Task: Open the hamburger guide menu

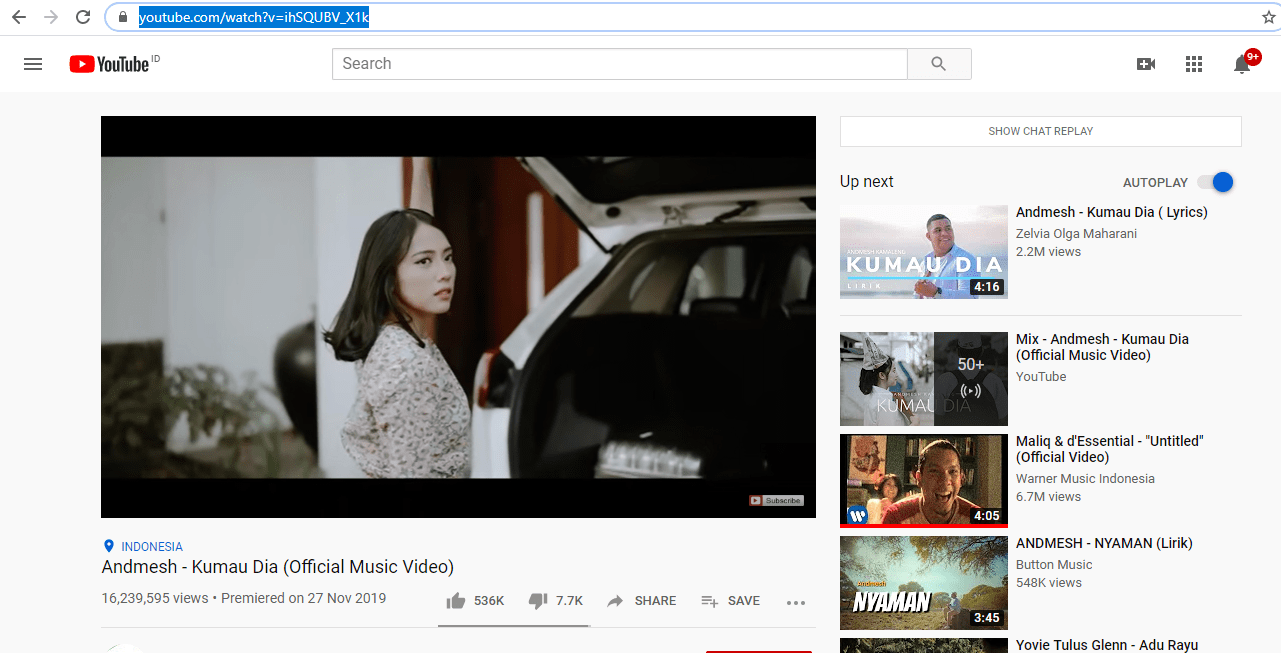Action: (33, 64)
